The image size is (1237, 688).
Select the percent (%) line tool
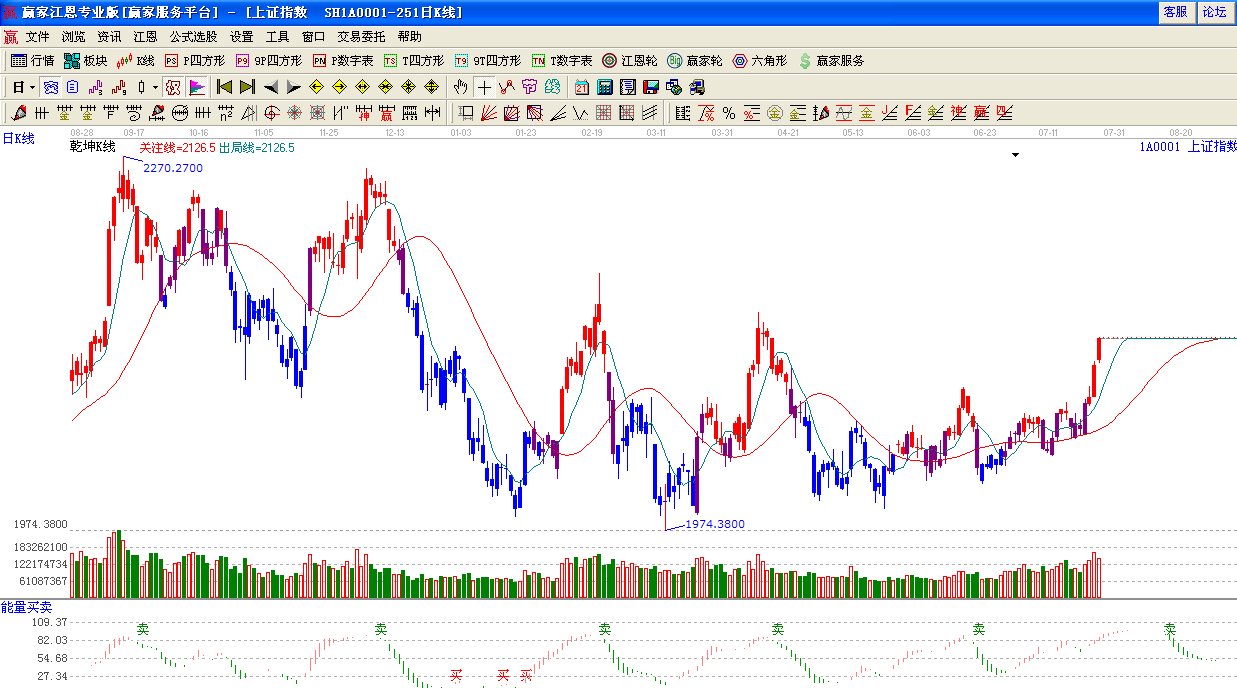[729, 113]
